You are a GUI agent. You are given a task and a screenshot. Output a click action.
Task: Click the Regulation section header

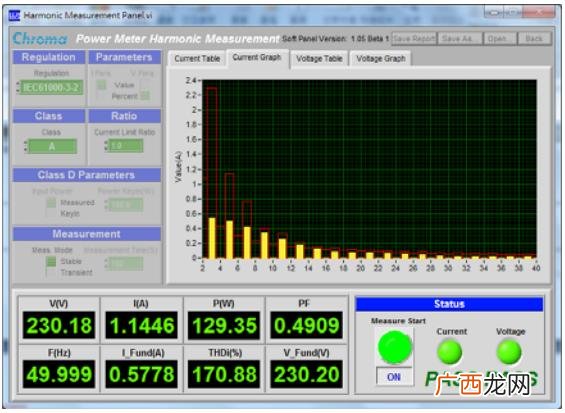pyautogui.click(x=49, y=57)
